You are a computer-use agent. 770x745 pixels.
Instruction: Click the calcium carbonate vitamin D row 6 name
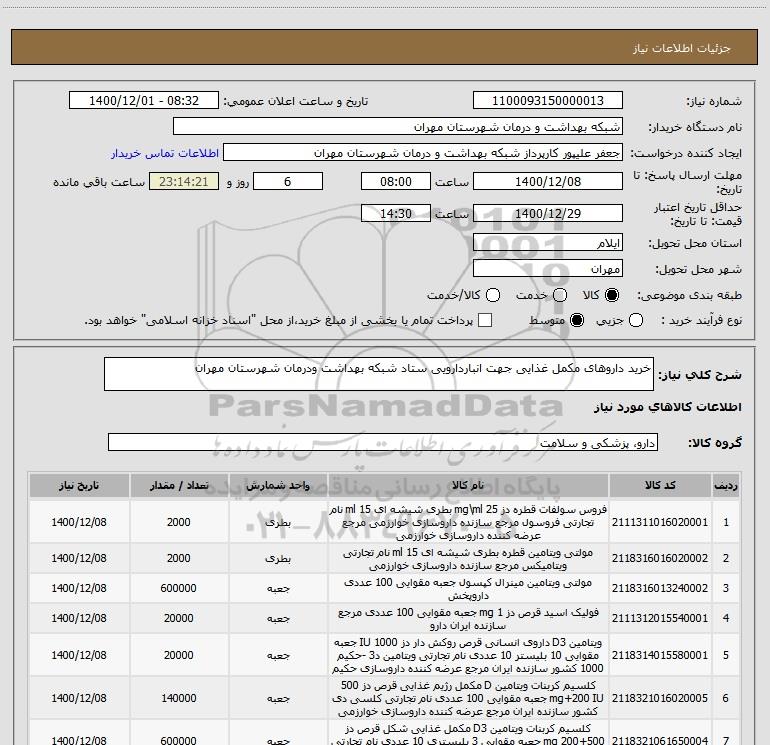coord(468,698)
